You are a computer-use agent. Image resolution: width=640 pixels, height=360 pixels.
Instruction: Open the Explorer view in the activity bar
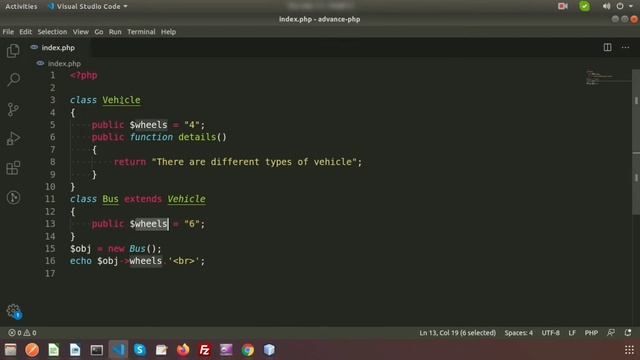coord(13,51)
